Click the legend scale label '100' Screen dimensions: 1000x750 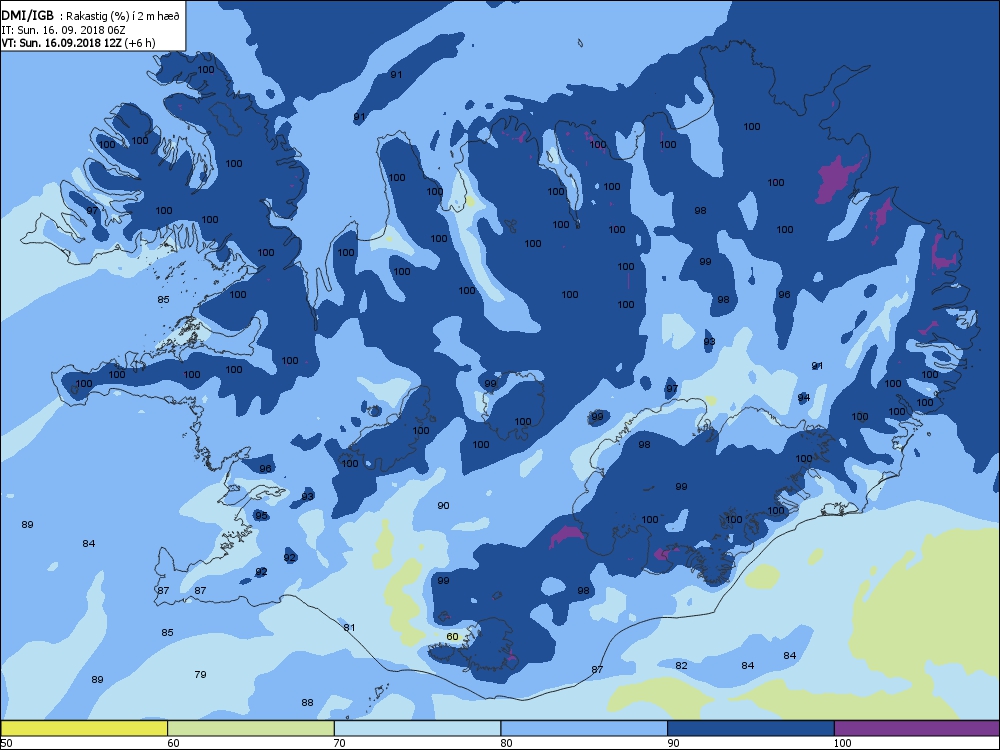[842, 742]
